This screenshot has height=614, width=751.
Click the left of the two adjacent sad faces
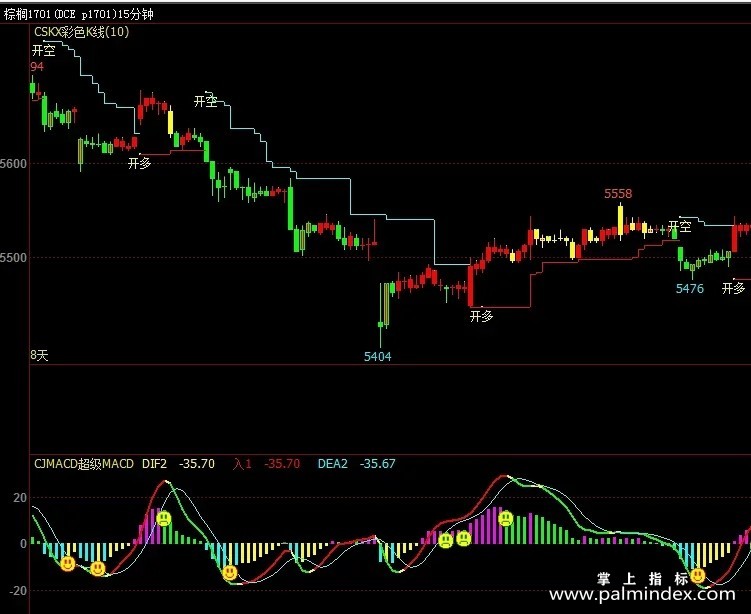[x=446, y=541]
